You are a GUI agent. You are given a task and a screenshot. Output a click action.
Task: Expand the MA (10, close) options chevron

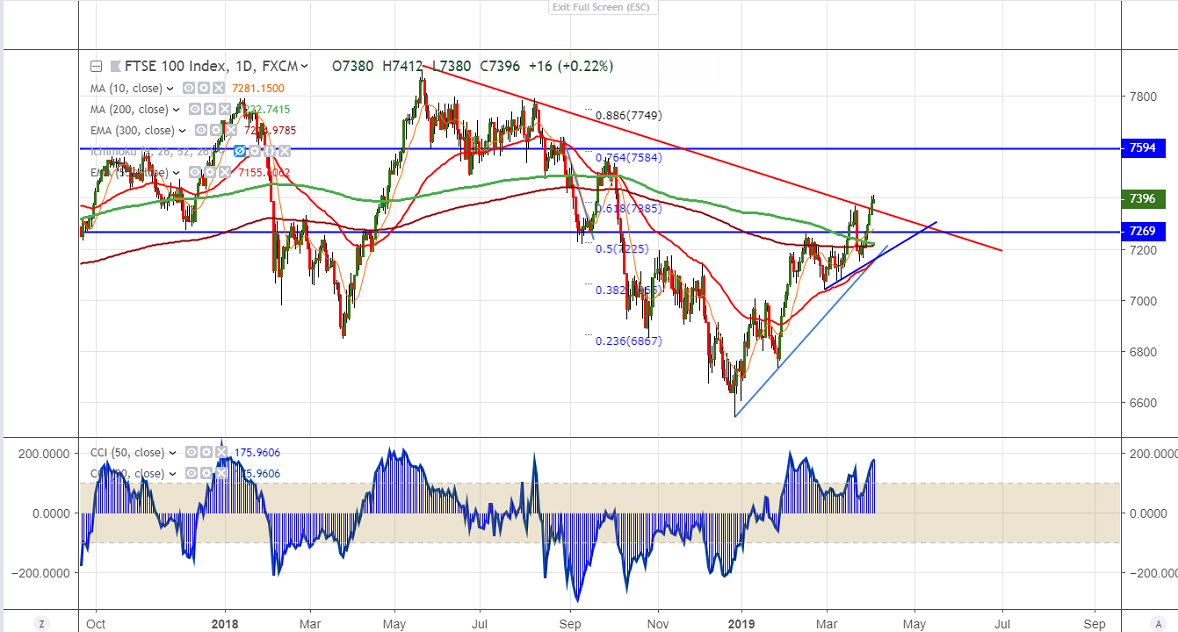[170, 89]
